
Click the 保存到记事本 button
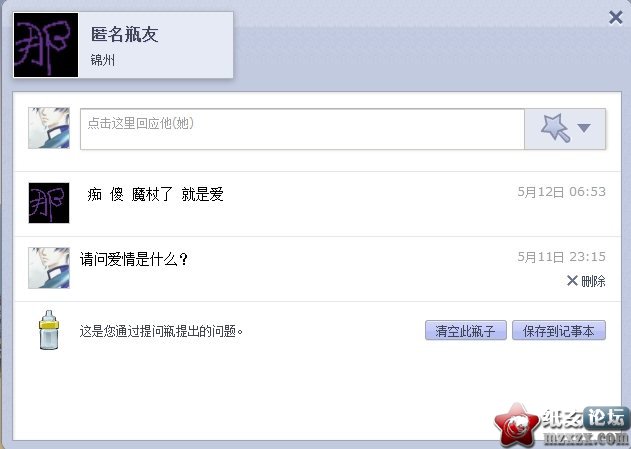[x=559, y=331]
